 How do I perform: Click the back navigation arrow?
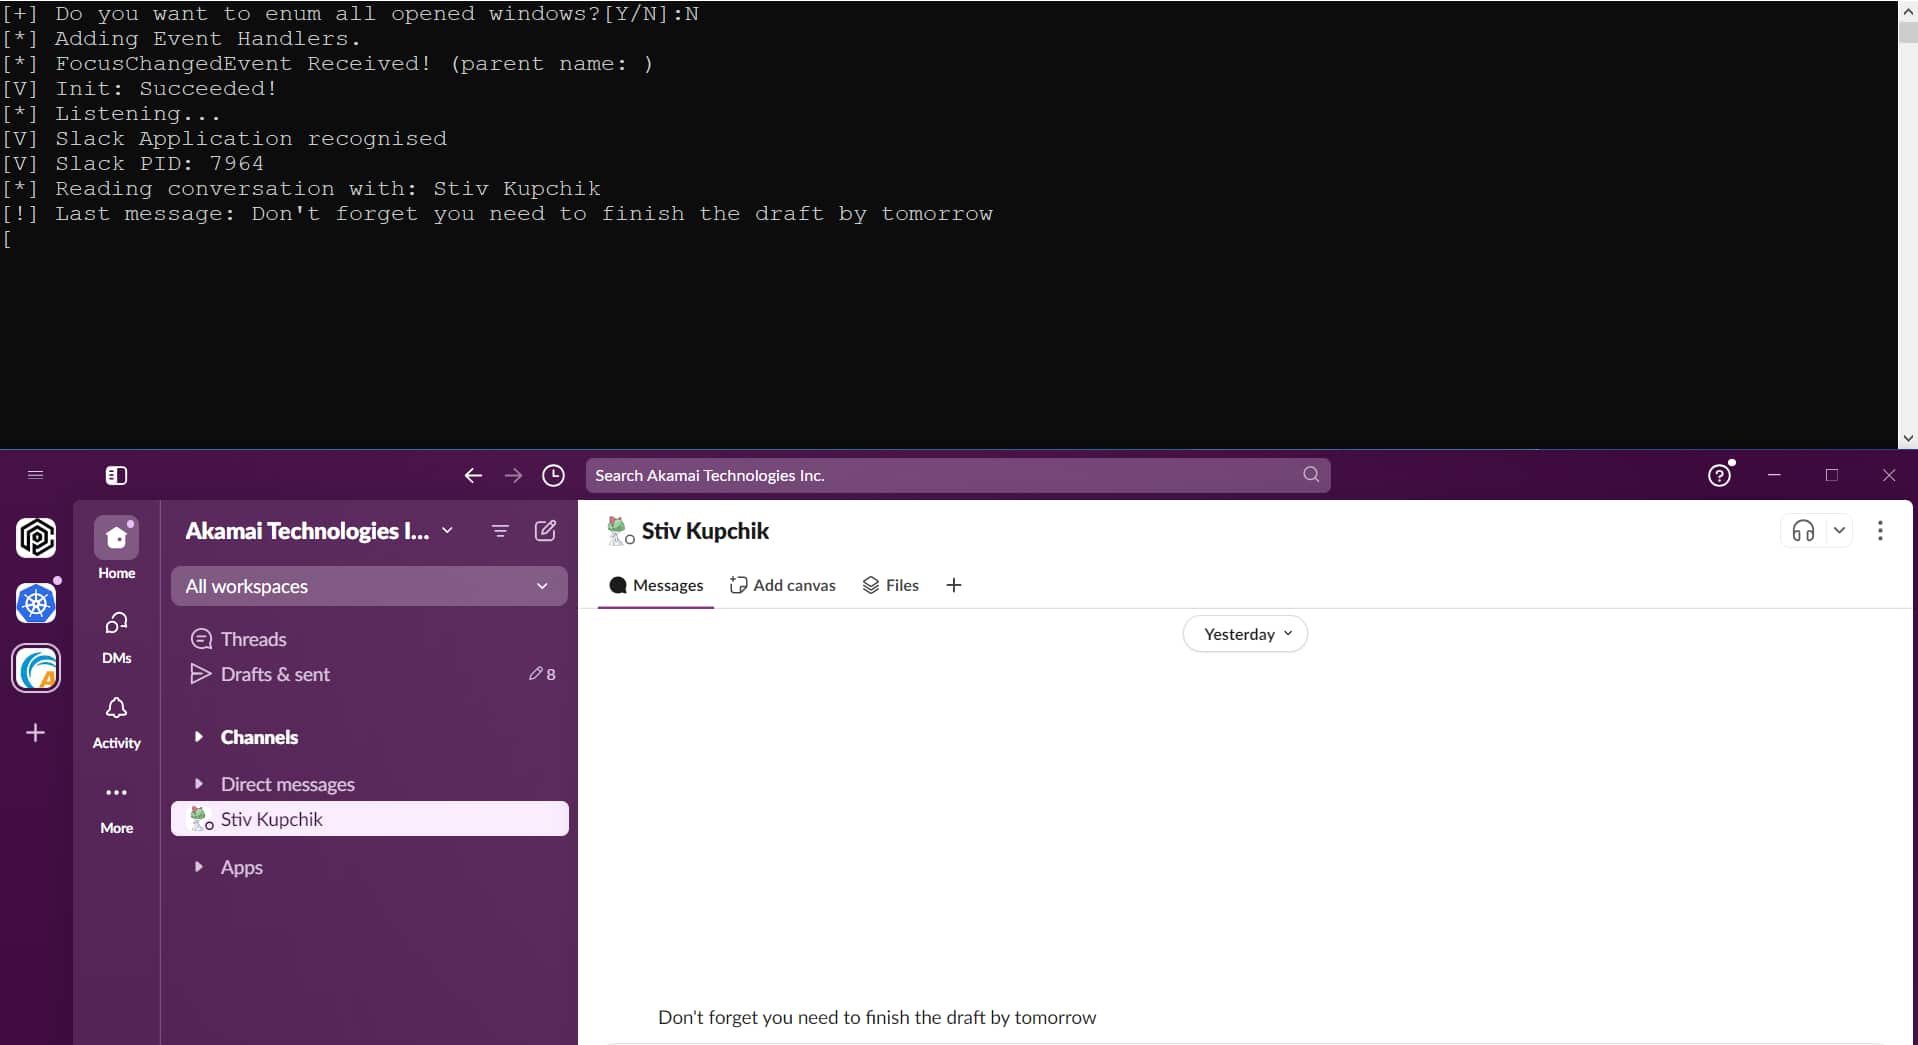click(x=473, y=476)
